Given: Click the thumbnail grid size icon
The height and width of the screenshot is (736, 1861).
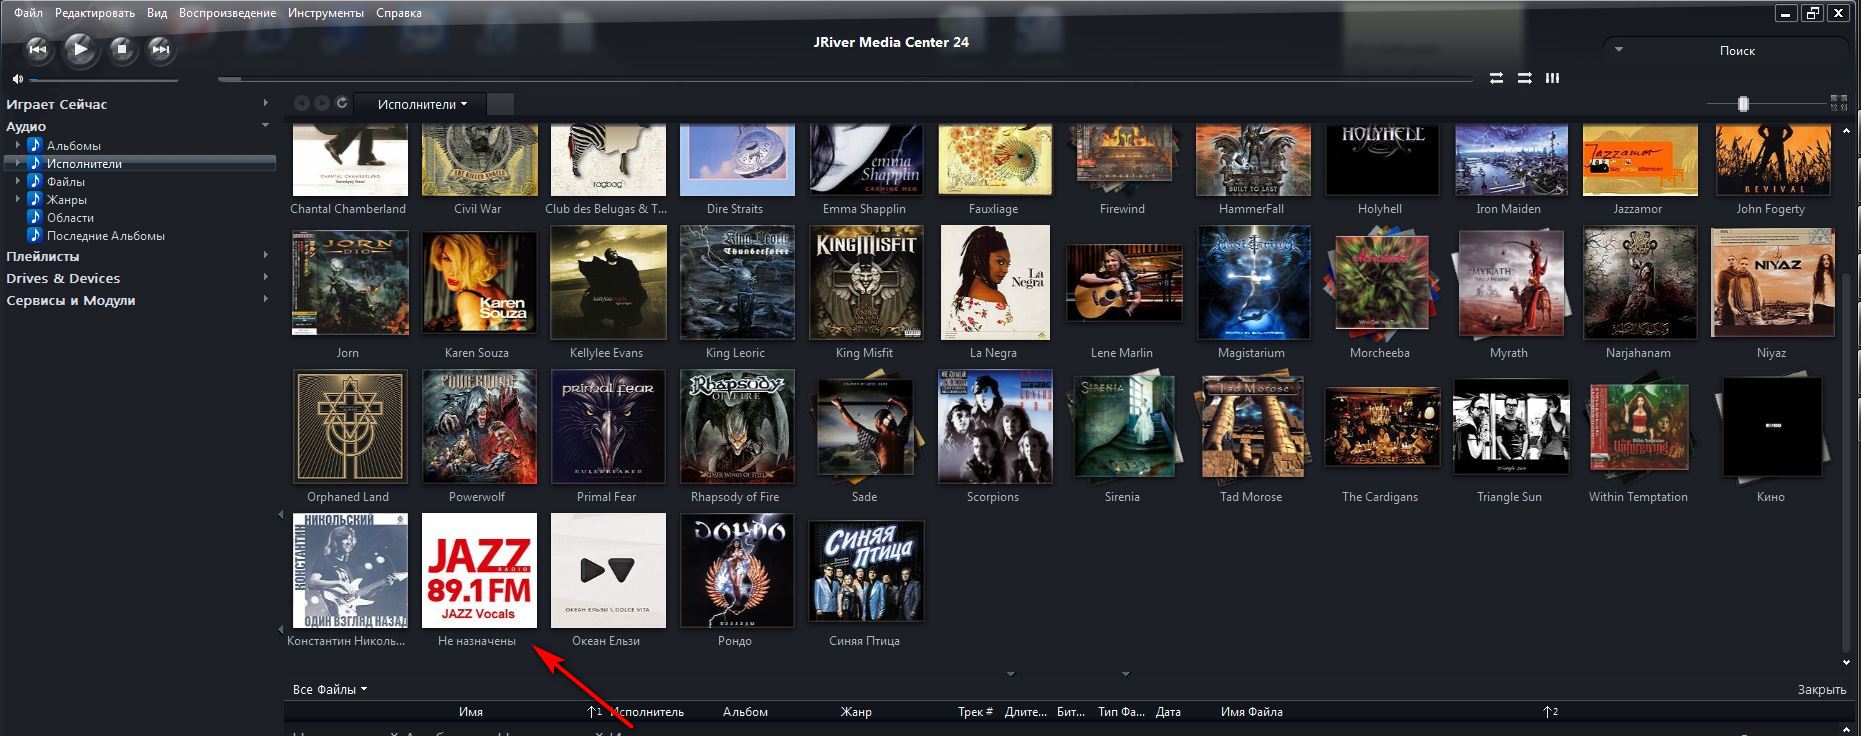Looking at the screenshot, I should tap(1838, 103).
